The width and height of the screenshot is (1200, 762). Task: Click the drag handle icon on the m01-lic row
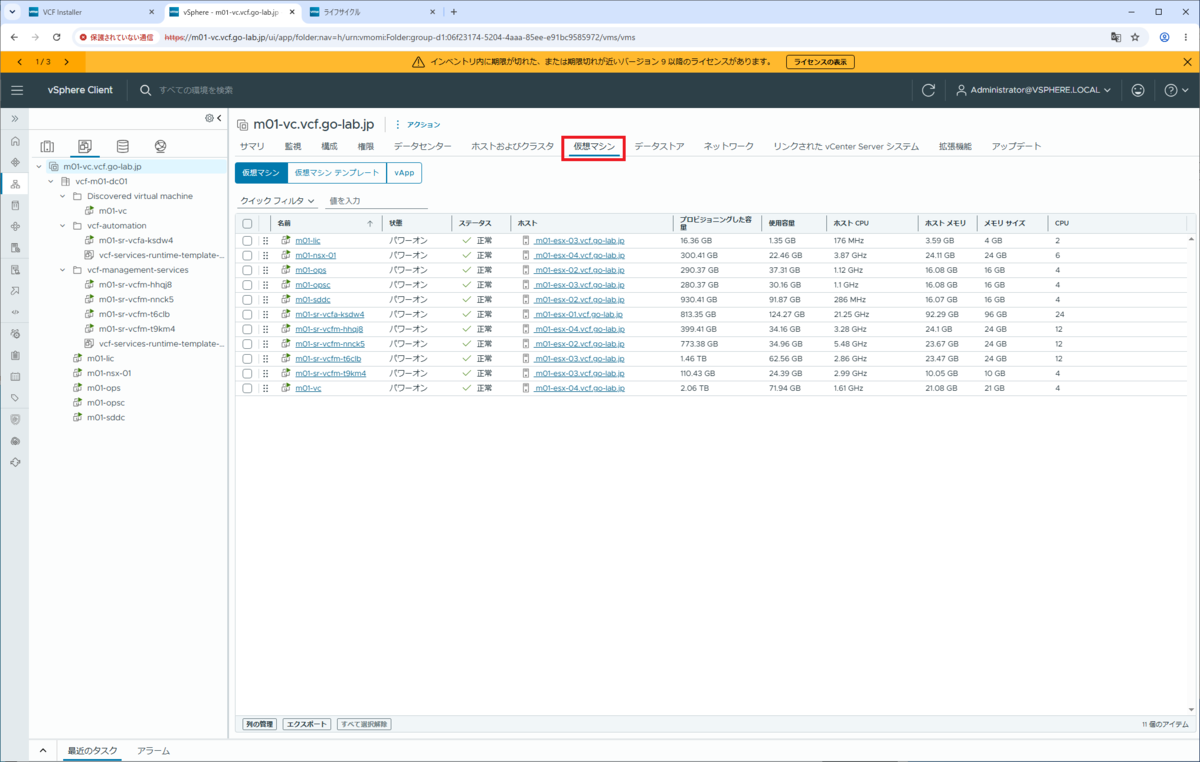pos(266,241)
